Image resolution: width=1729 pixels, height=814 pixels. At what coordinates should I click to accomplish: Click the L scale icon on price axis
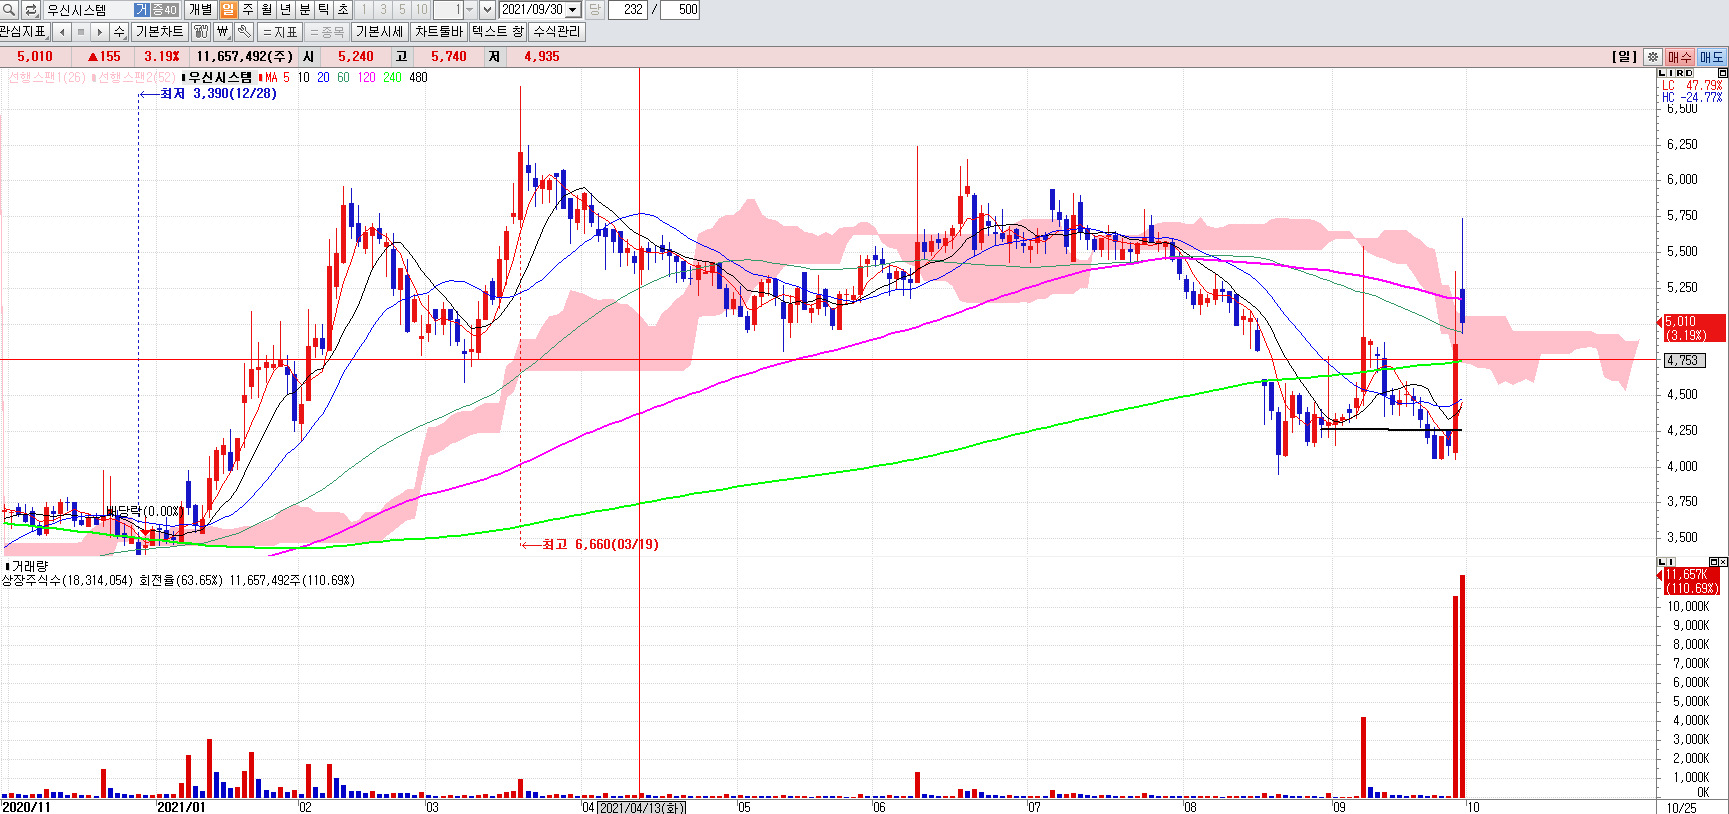tap(1662, 73)
